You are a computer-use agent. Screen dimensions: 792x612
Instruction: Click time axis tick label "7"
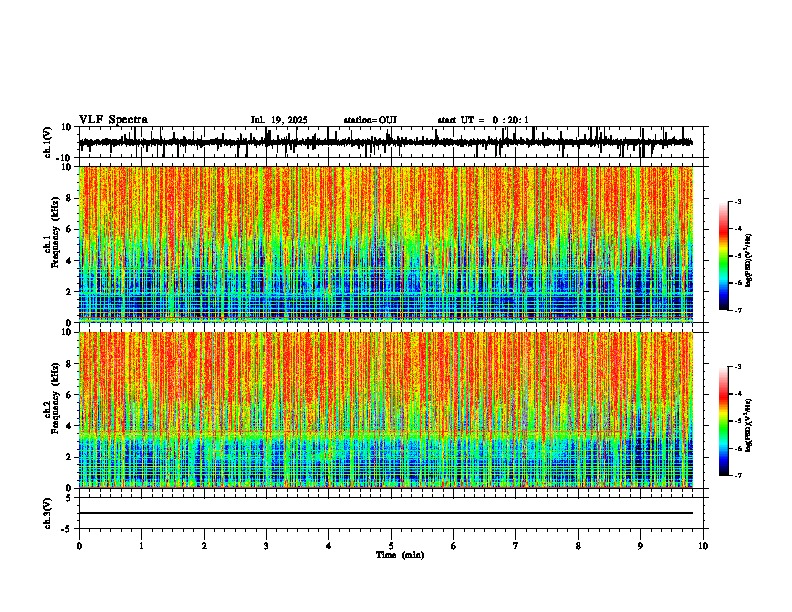516,546
